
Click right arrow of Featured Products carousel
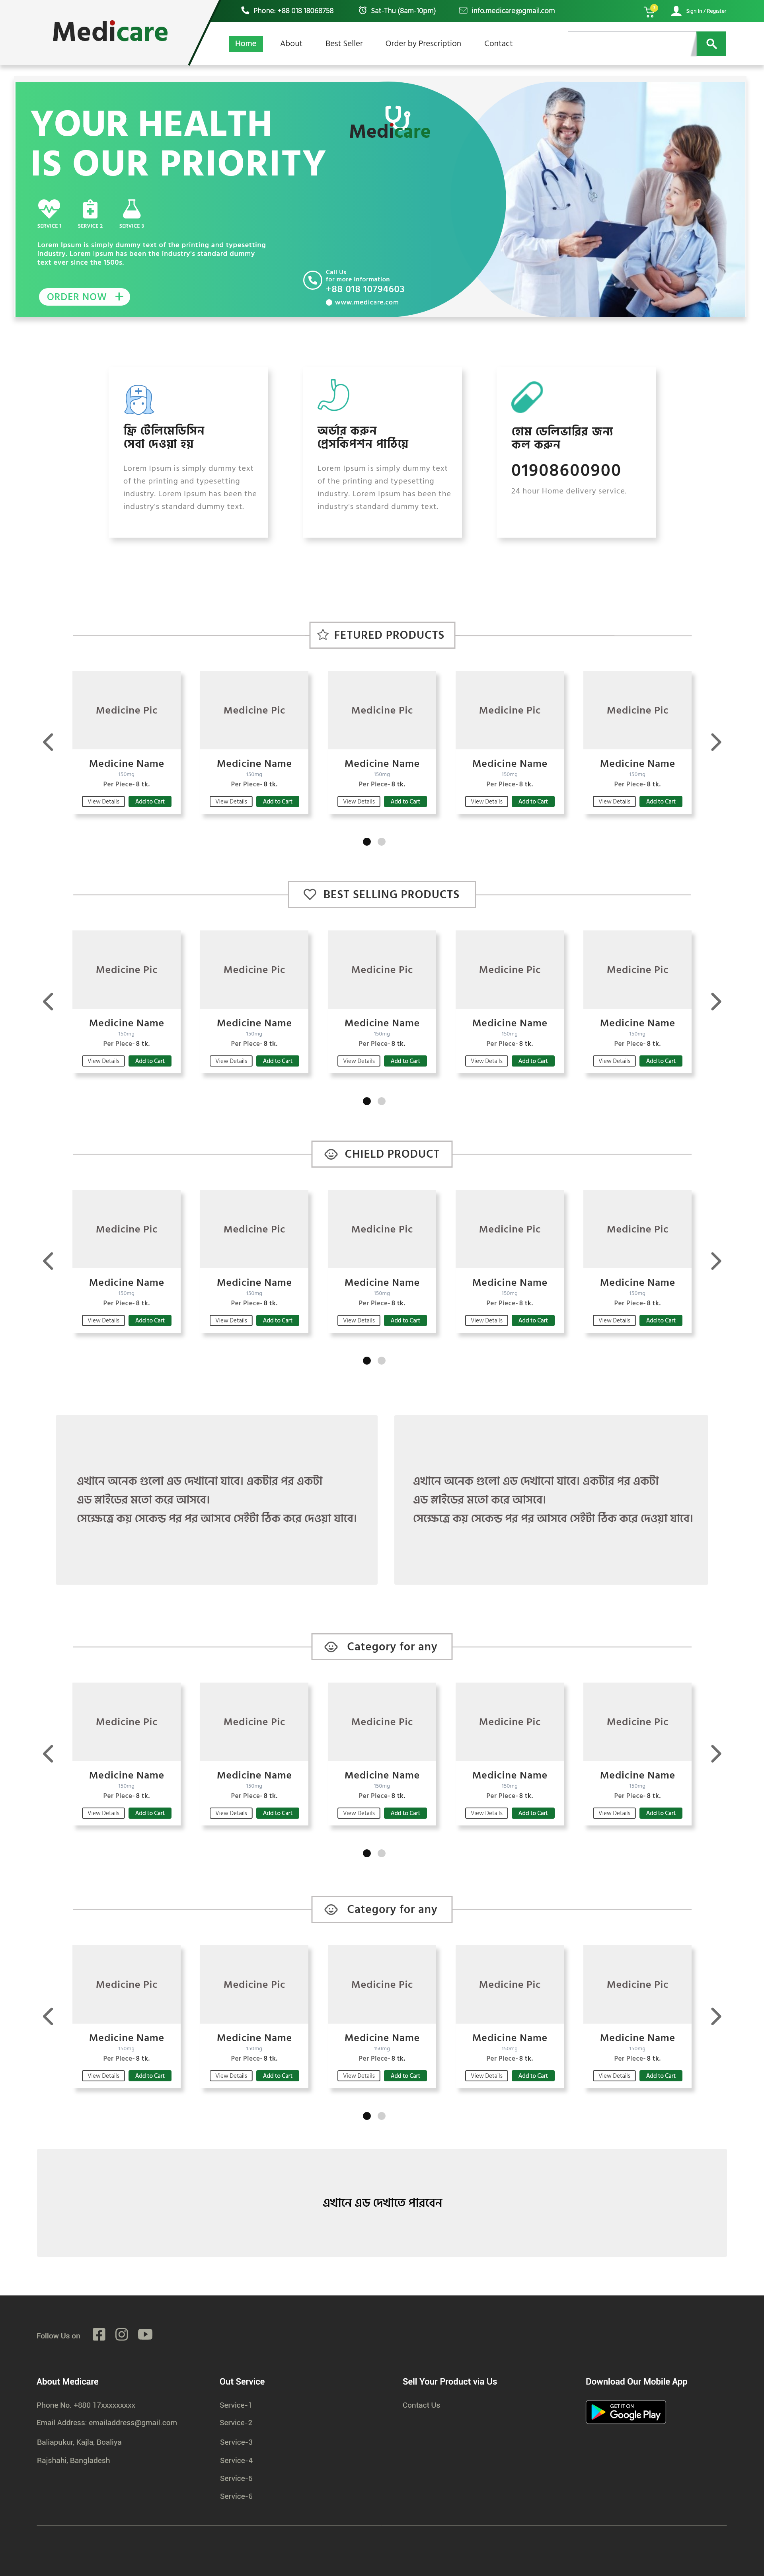pyautogui.click(x=715, y=742)
